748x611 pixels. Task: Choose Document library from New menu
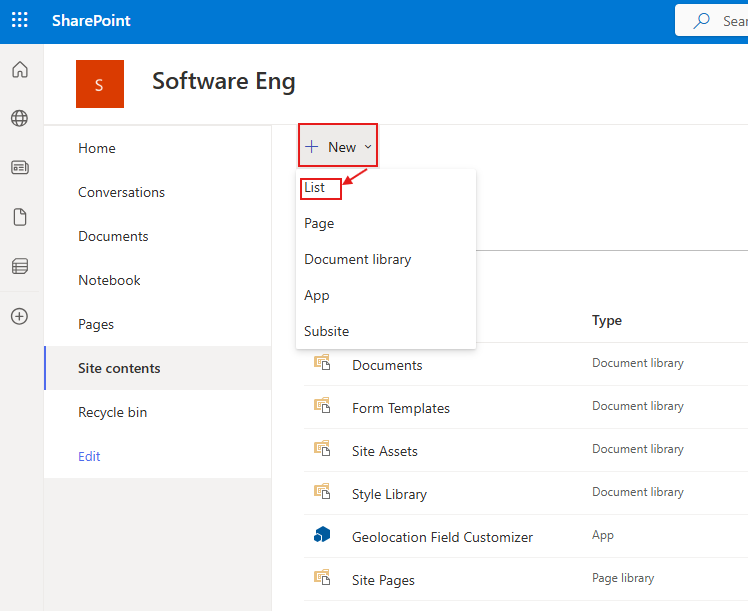[x=357, y=259]
